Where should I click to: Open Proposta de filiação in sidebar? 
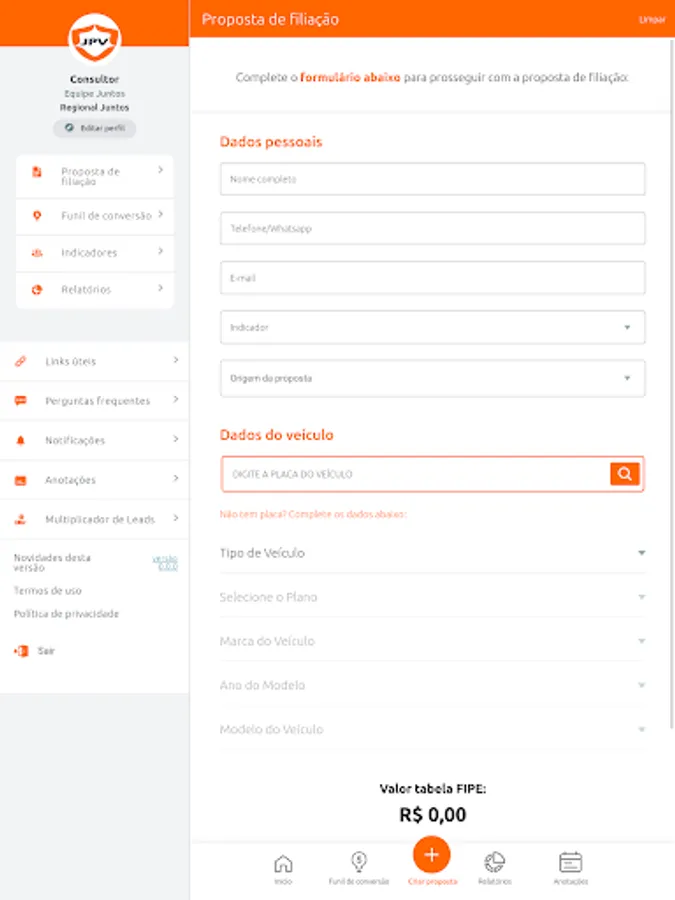pos(95,176)
